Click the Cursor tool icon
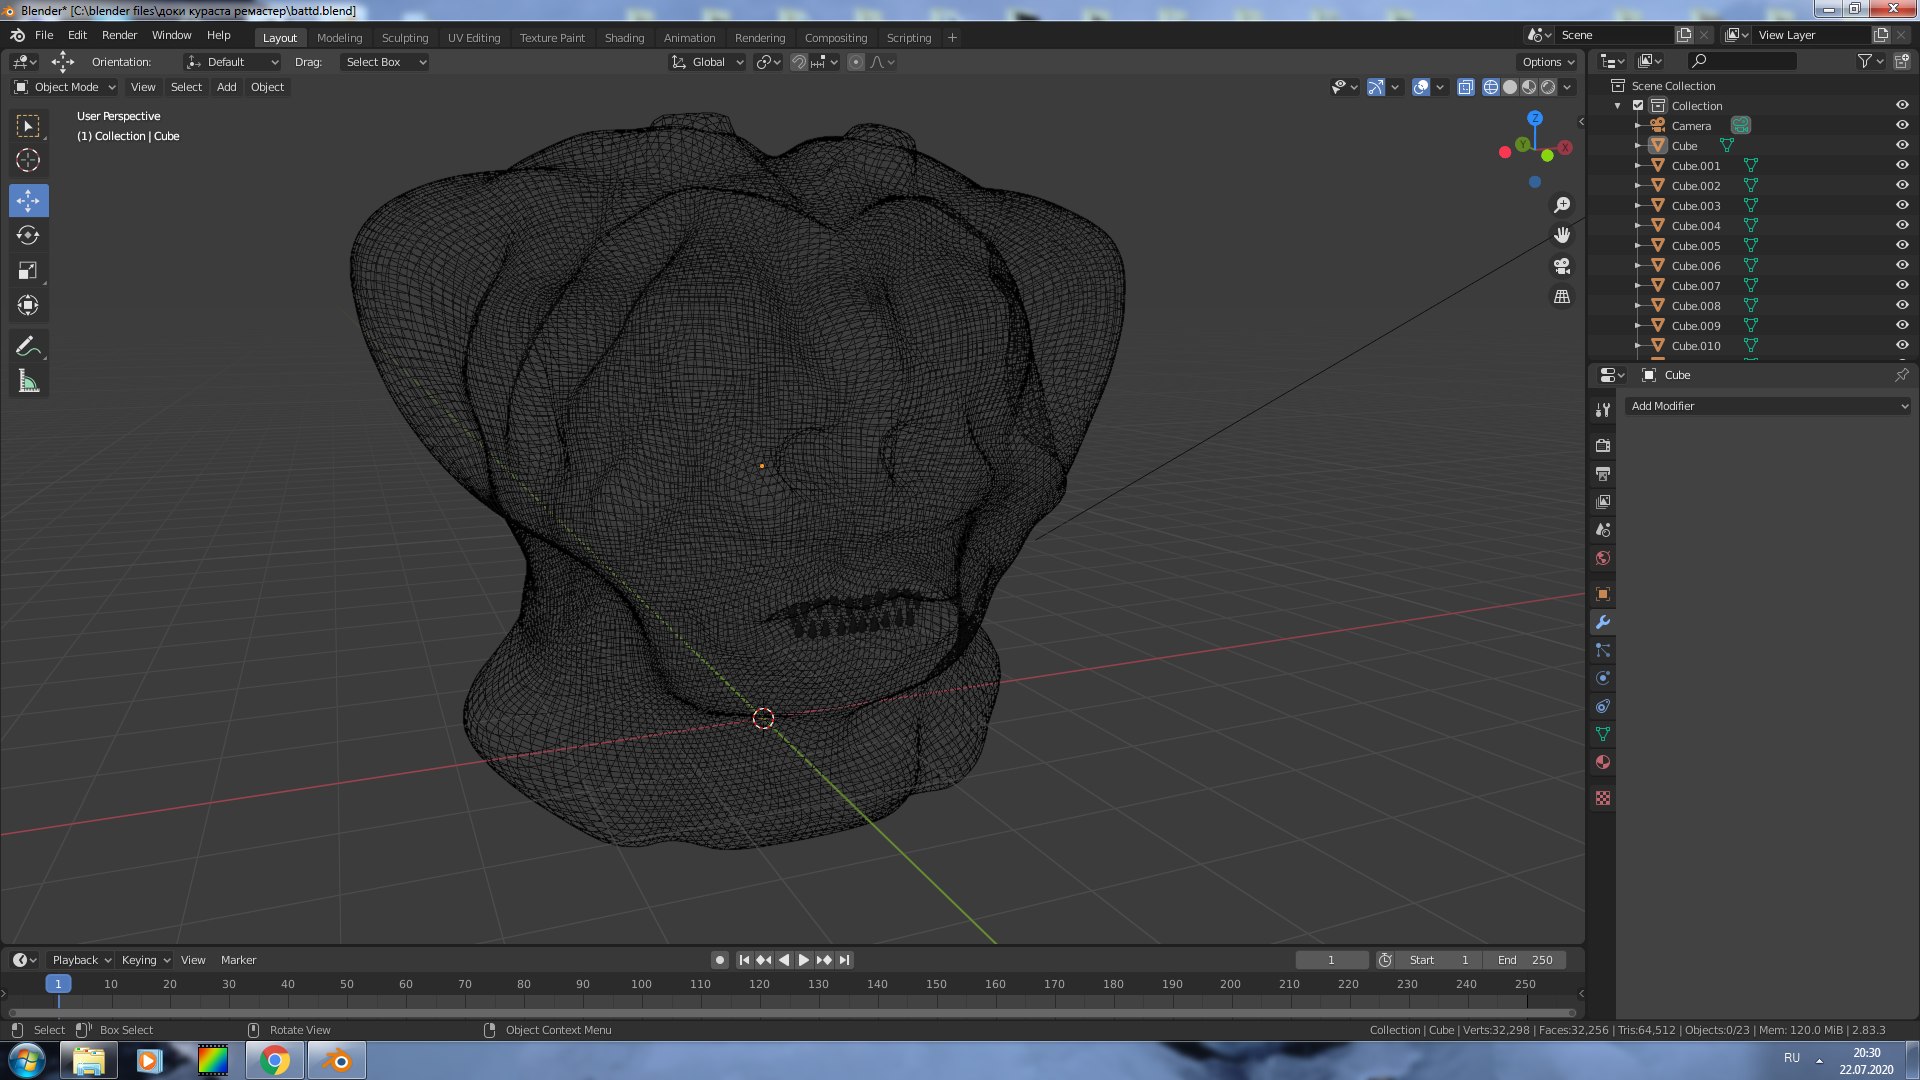This screenshot has height=1080, width=1920. [x=28, y=160]
